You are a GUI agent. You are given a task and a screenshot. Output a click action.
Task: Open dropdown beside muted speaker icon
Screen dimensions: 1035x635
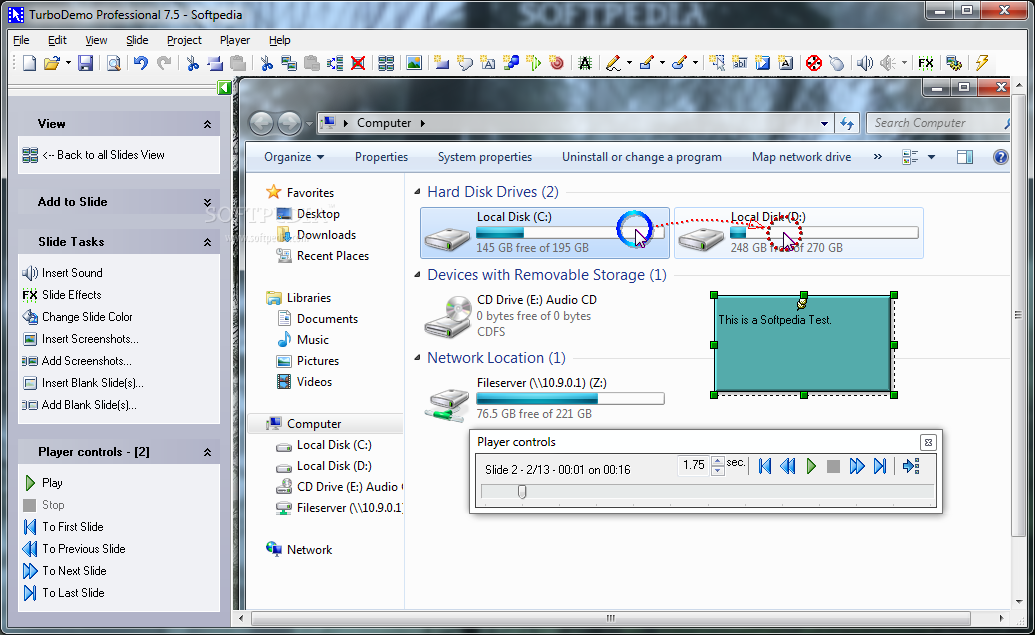[904, 63]
